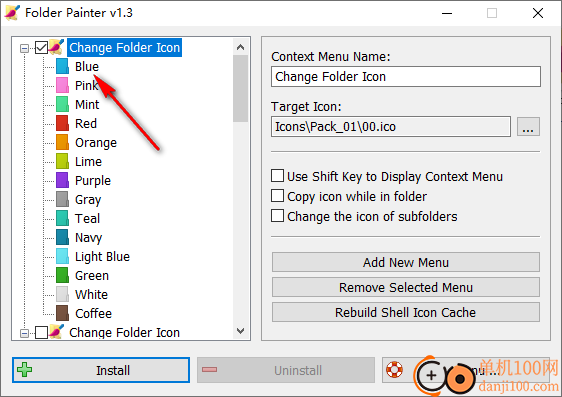The width and height of the screenshot is (562, 397).
Task: Click the blue folder icon beside Blue
Action: 62,66
